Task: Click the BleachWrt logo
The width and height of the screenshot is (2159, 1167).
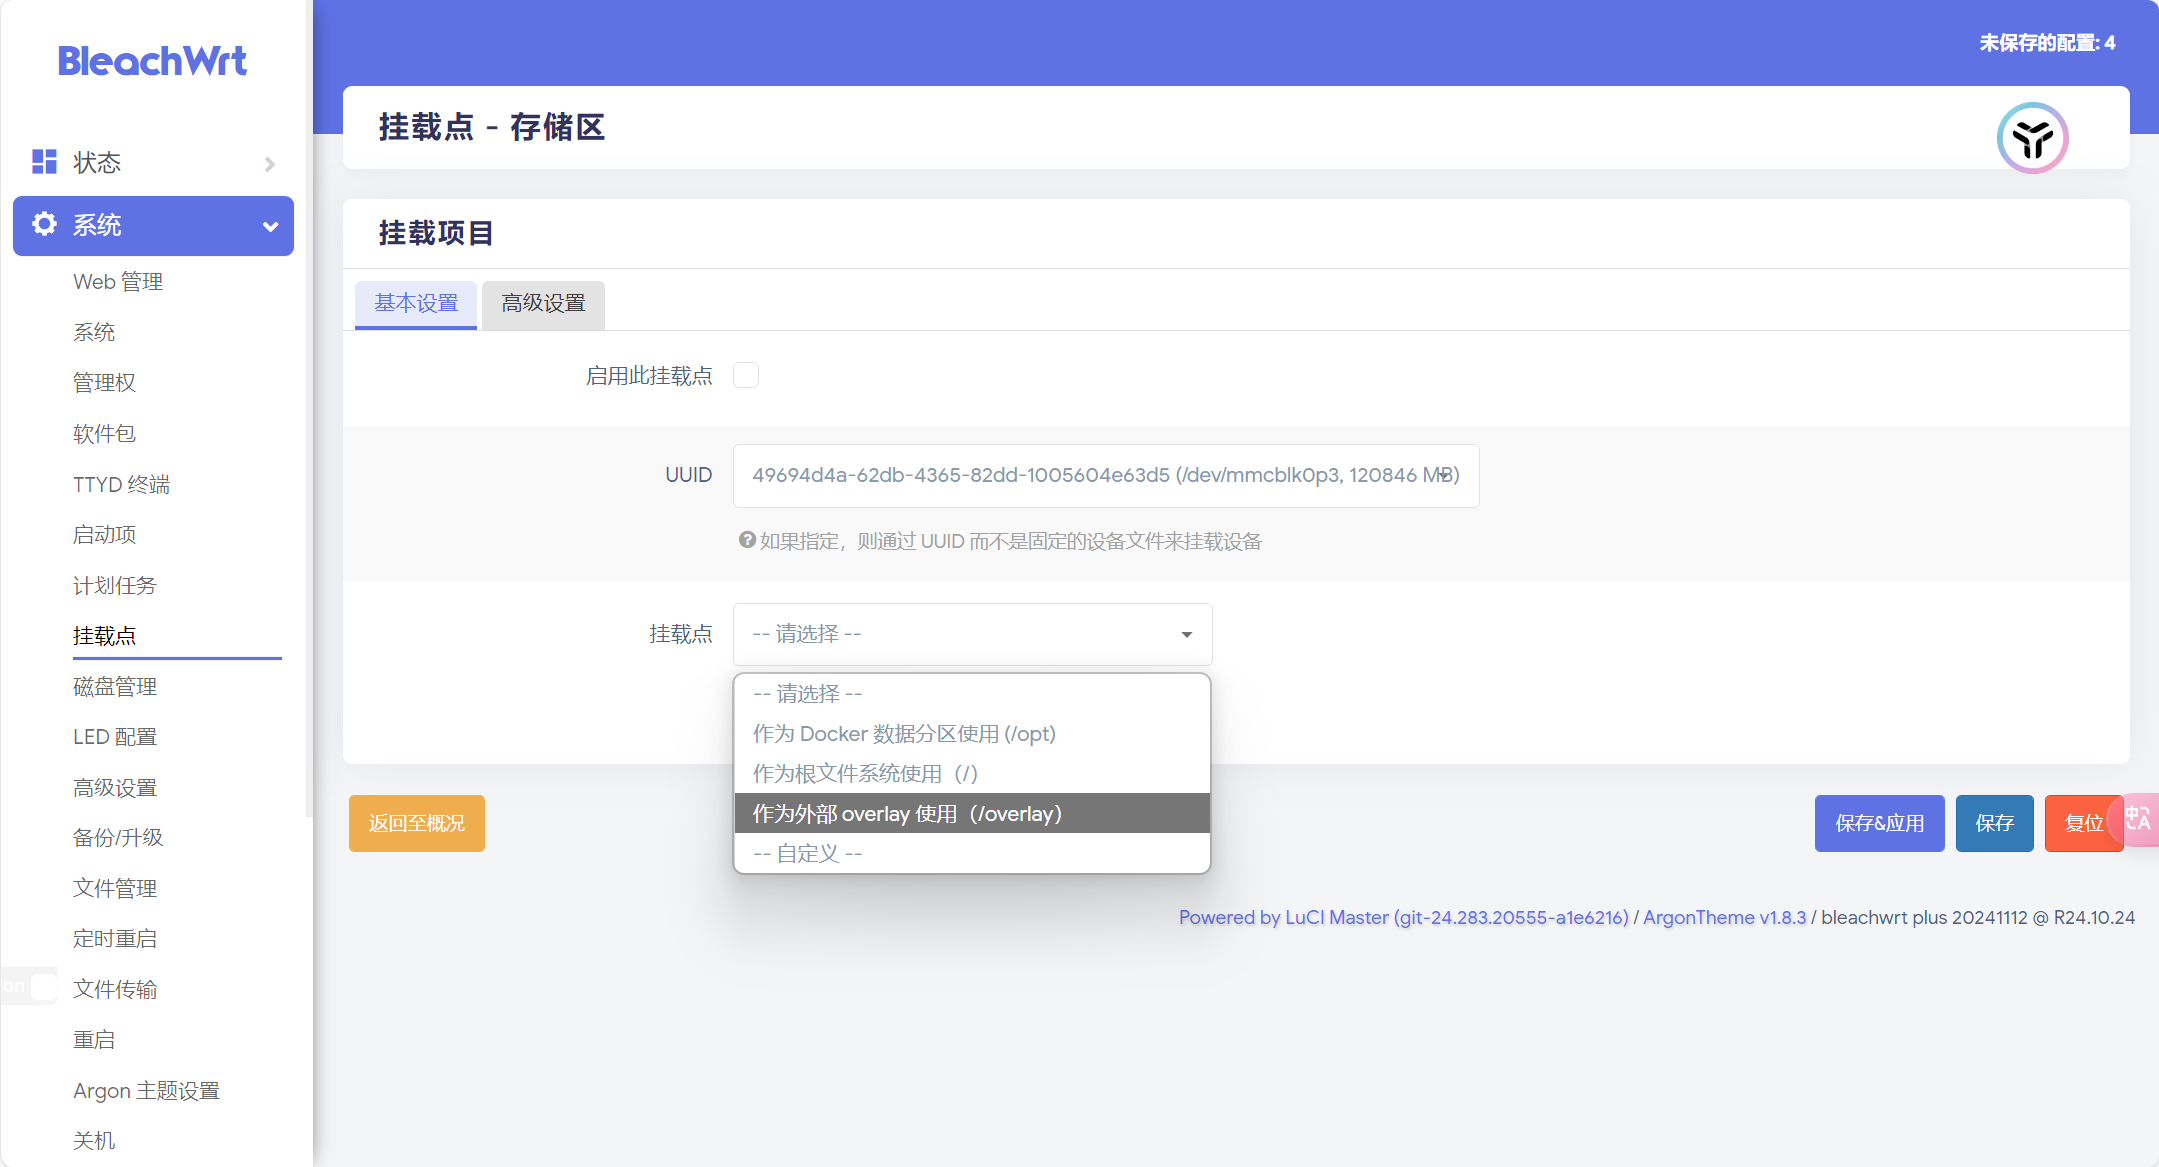Action: (x=152, y=61)
